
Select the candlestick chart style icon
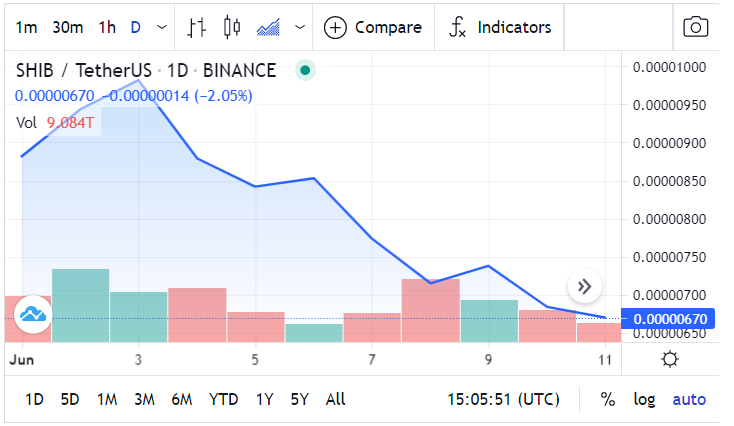[x=232, y=27]
